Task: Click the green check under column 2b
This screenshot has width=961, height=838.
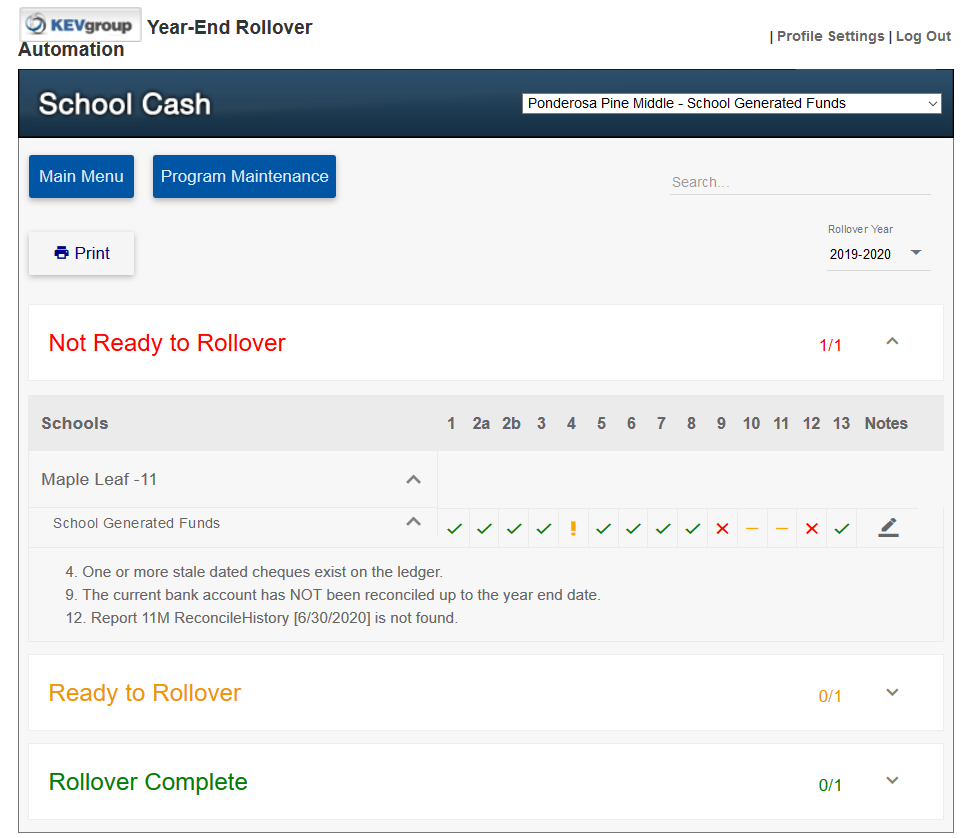Action: (514, 528)
